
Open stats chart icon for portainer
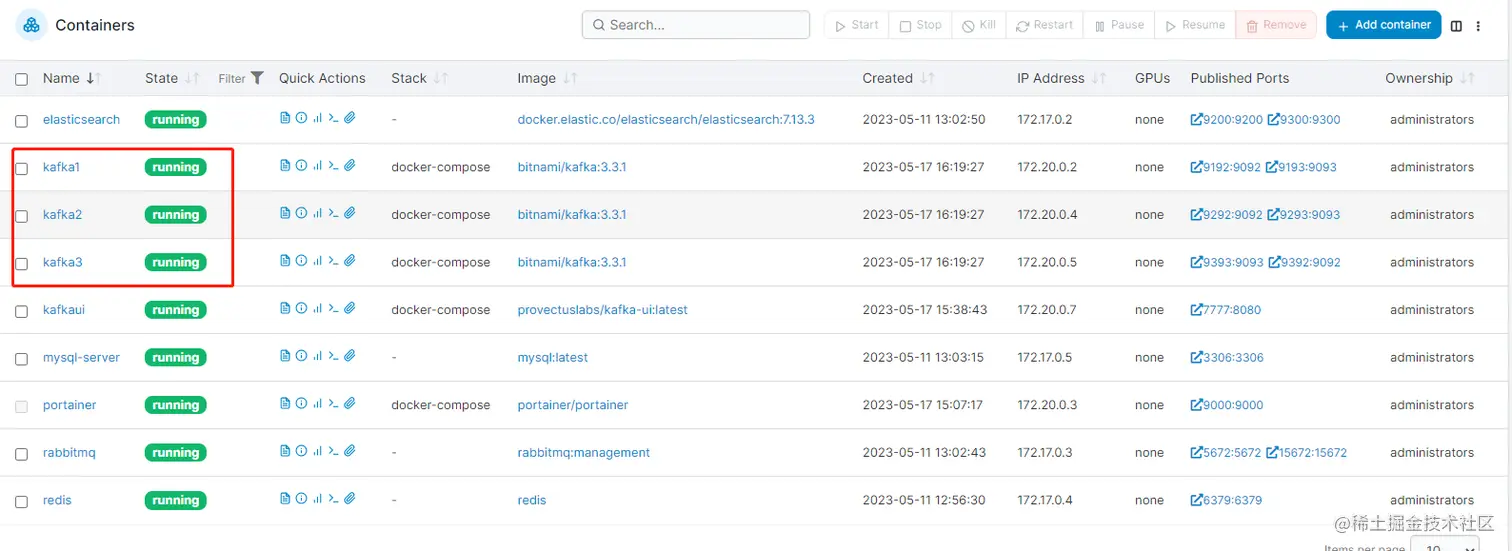coord(317,404)
